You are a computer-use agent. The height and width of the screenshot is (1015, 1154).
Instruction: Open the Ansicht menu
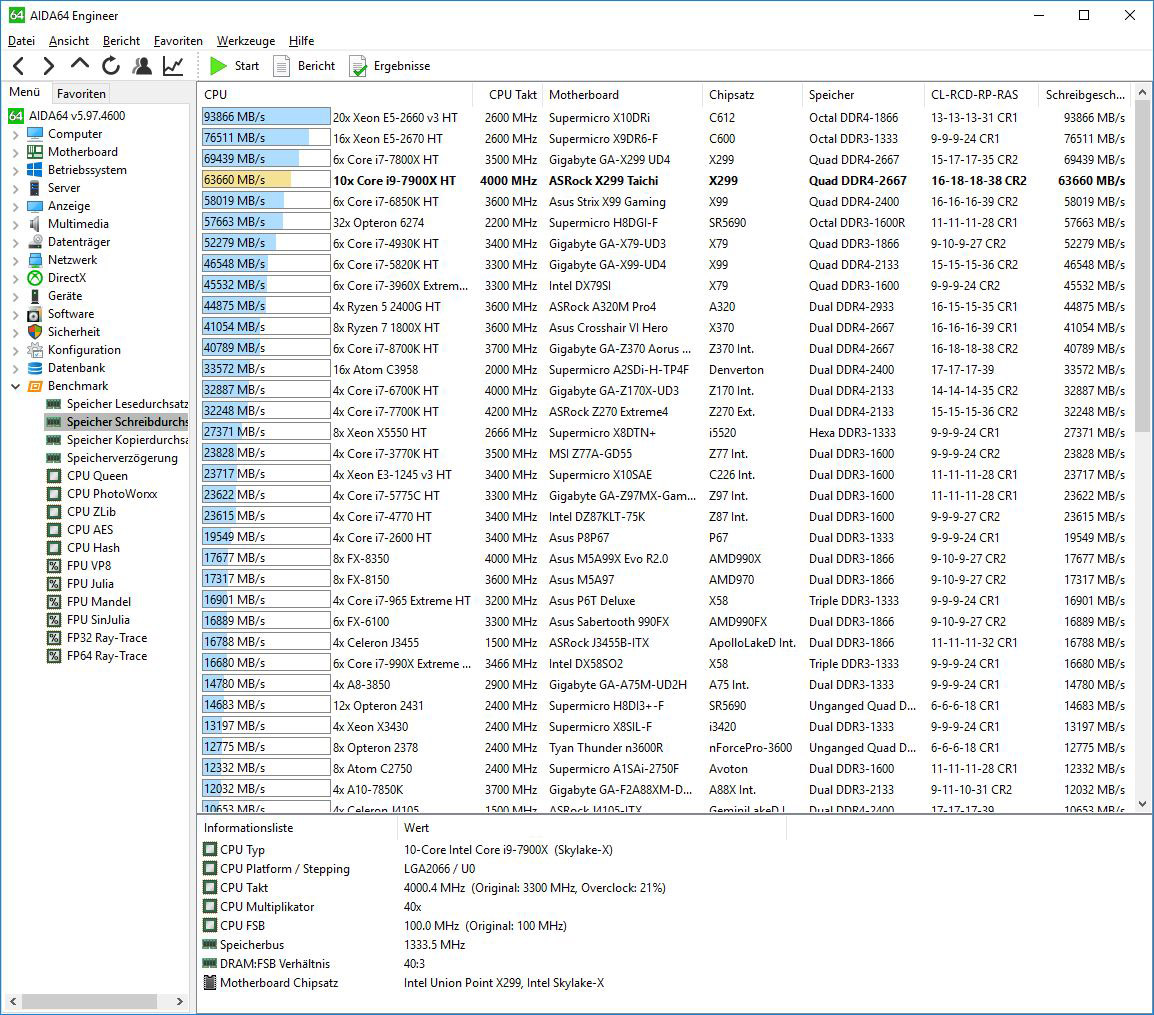(x=69, y=41)
